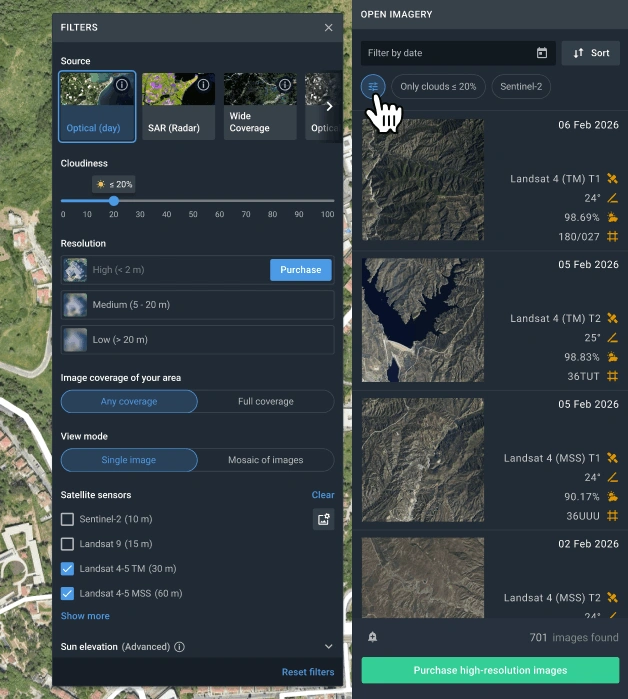Click satellite icon beside Landsat 4 (MSS) T2
Image resolution: width=628 pixels, height=699 pixels.
point(612,597)
